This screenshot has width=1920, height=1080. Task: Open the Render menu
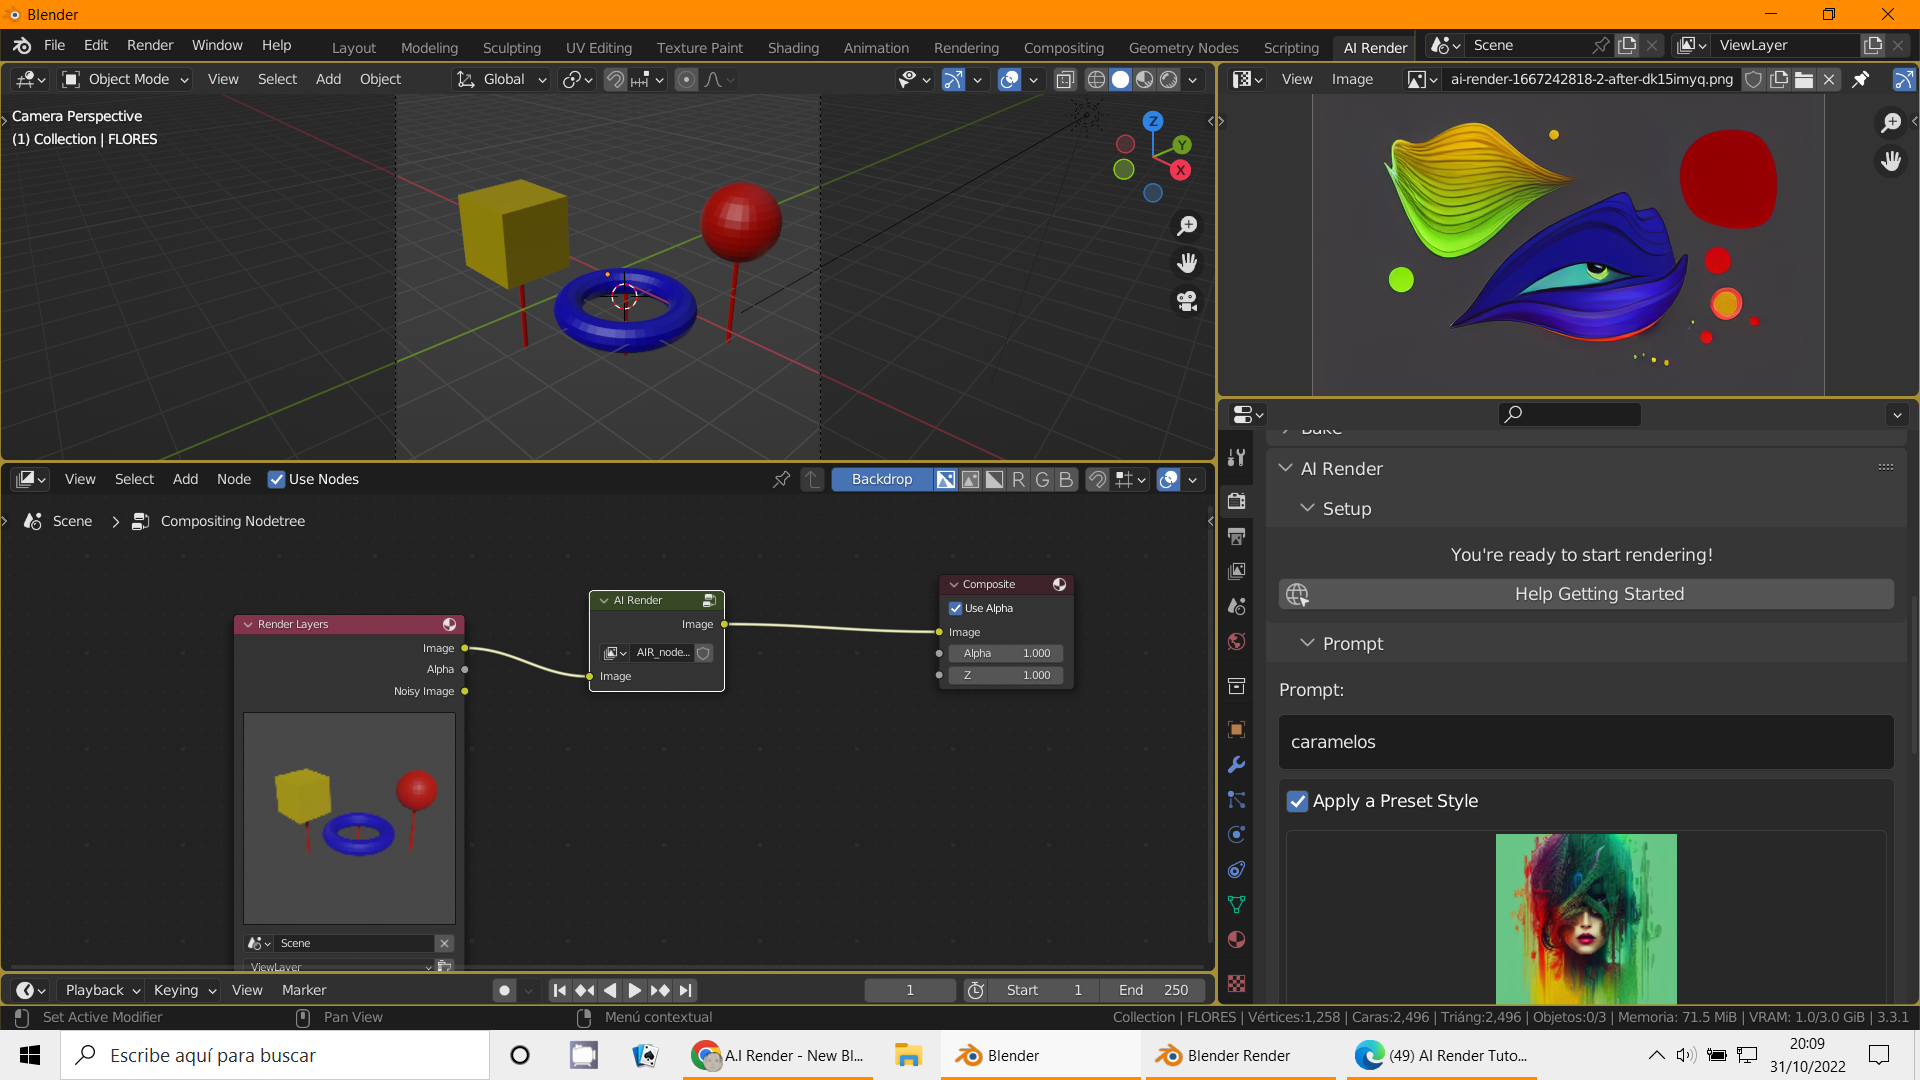(x=149, y=45)
